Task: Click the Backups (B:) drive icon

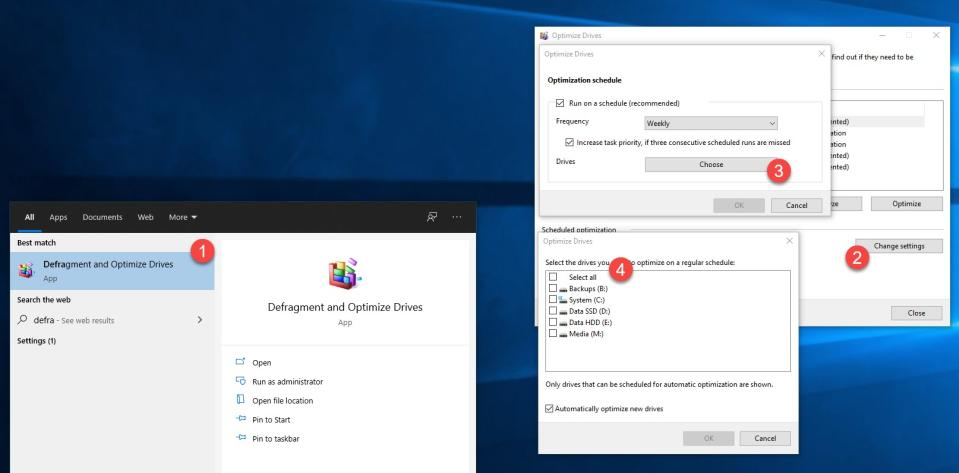Action: tap(563, 289)
